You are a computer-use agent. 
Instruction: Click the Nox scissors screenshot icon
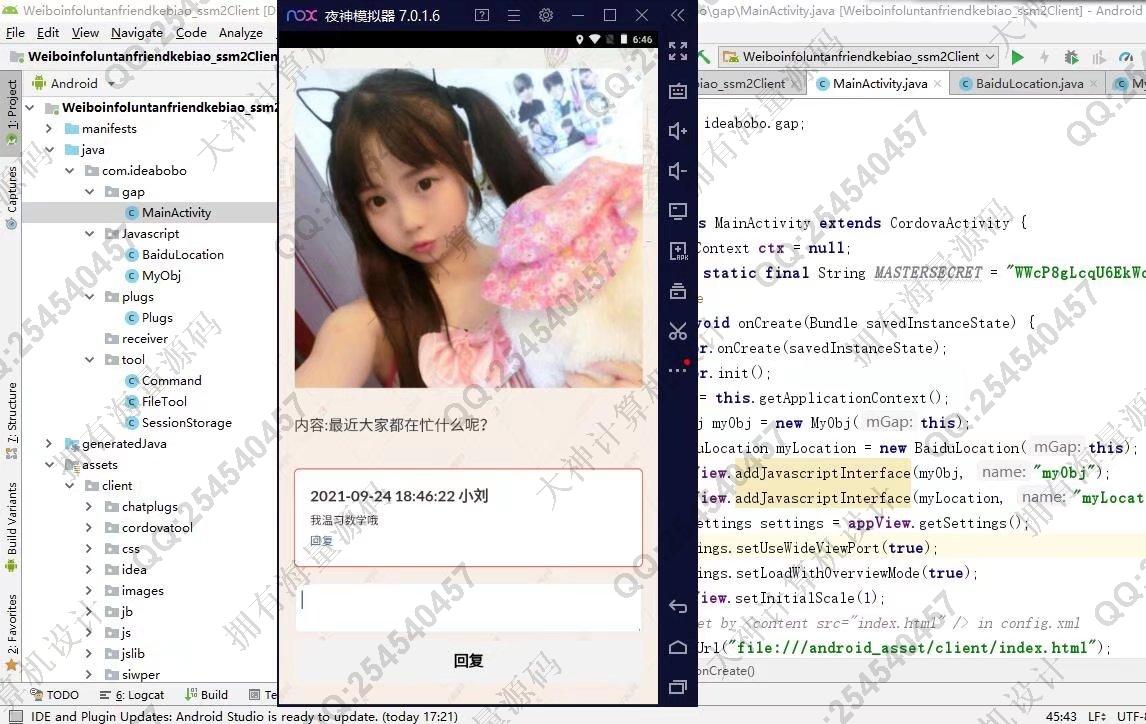(x=678, y=331)
